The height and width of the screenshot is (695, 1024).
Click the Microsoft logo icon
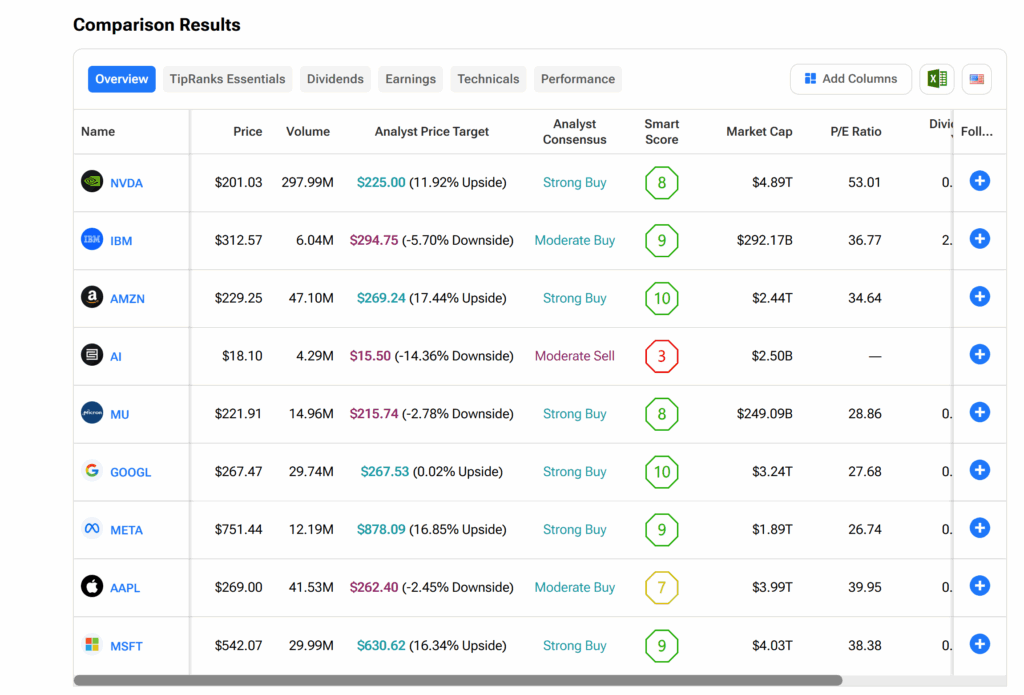(x=92, y=645)
